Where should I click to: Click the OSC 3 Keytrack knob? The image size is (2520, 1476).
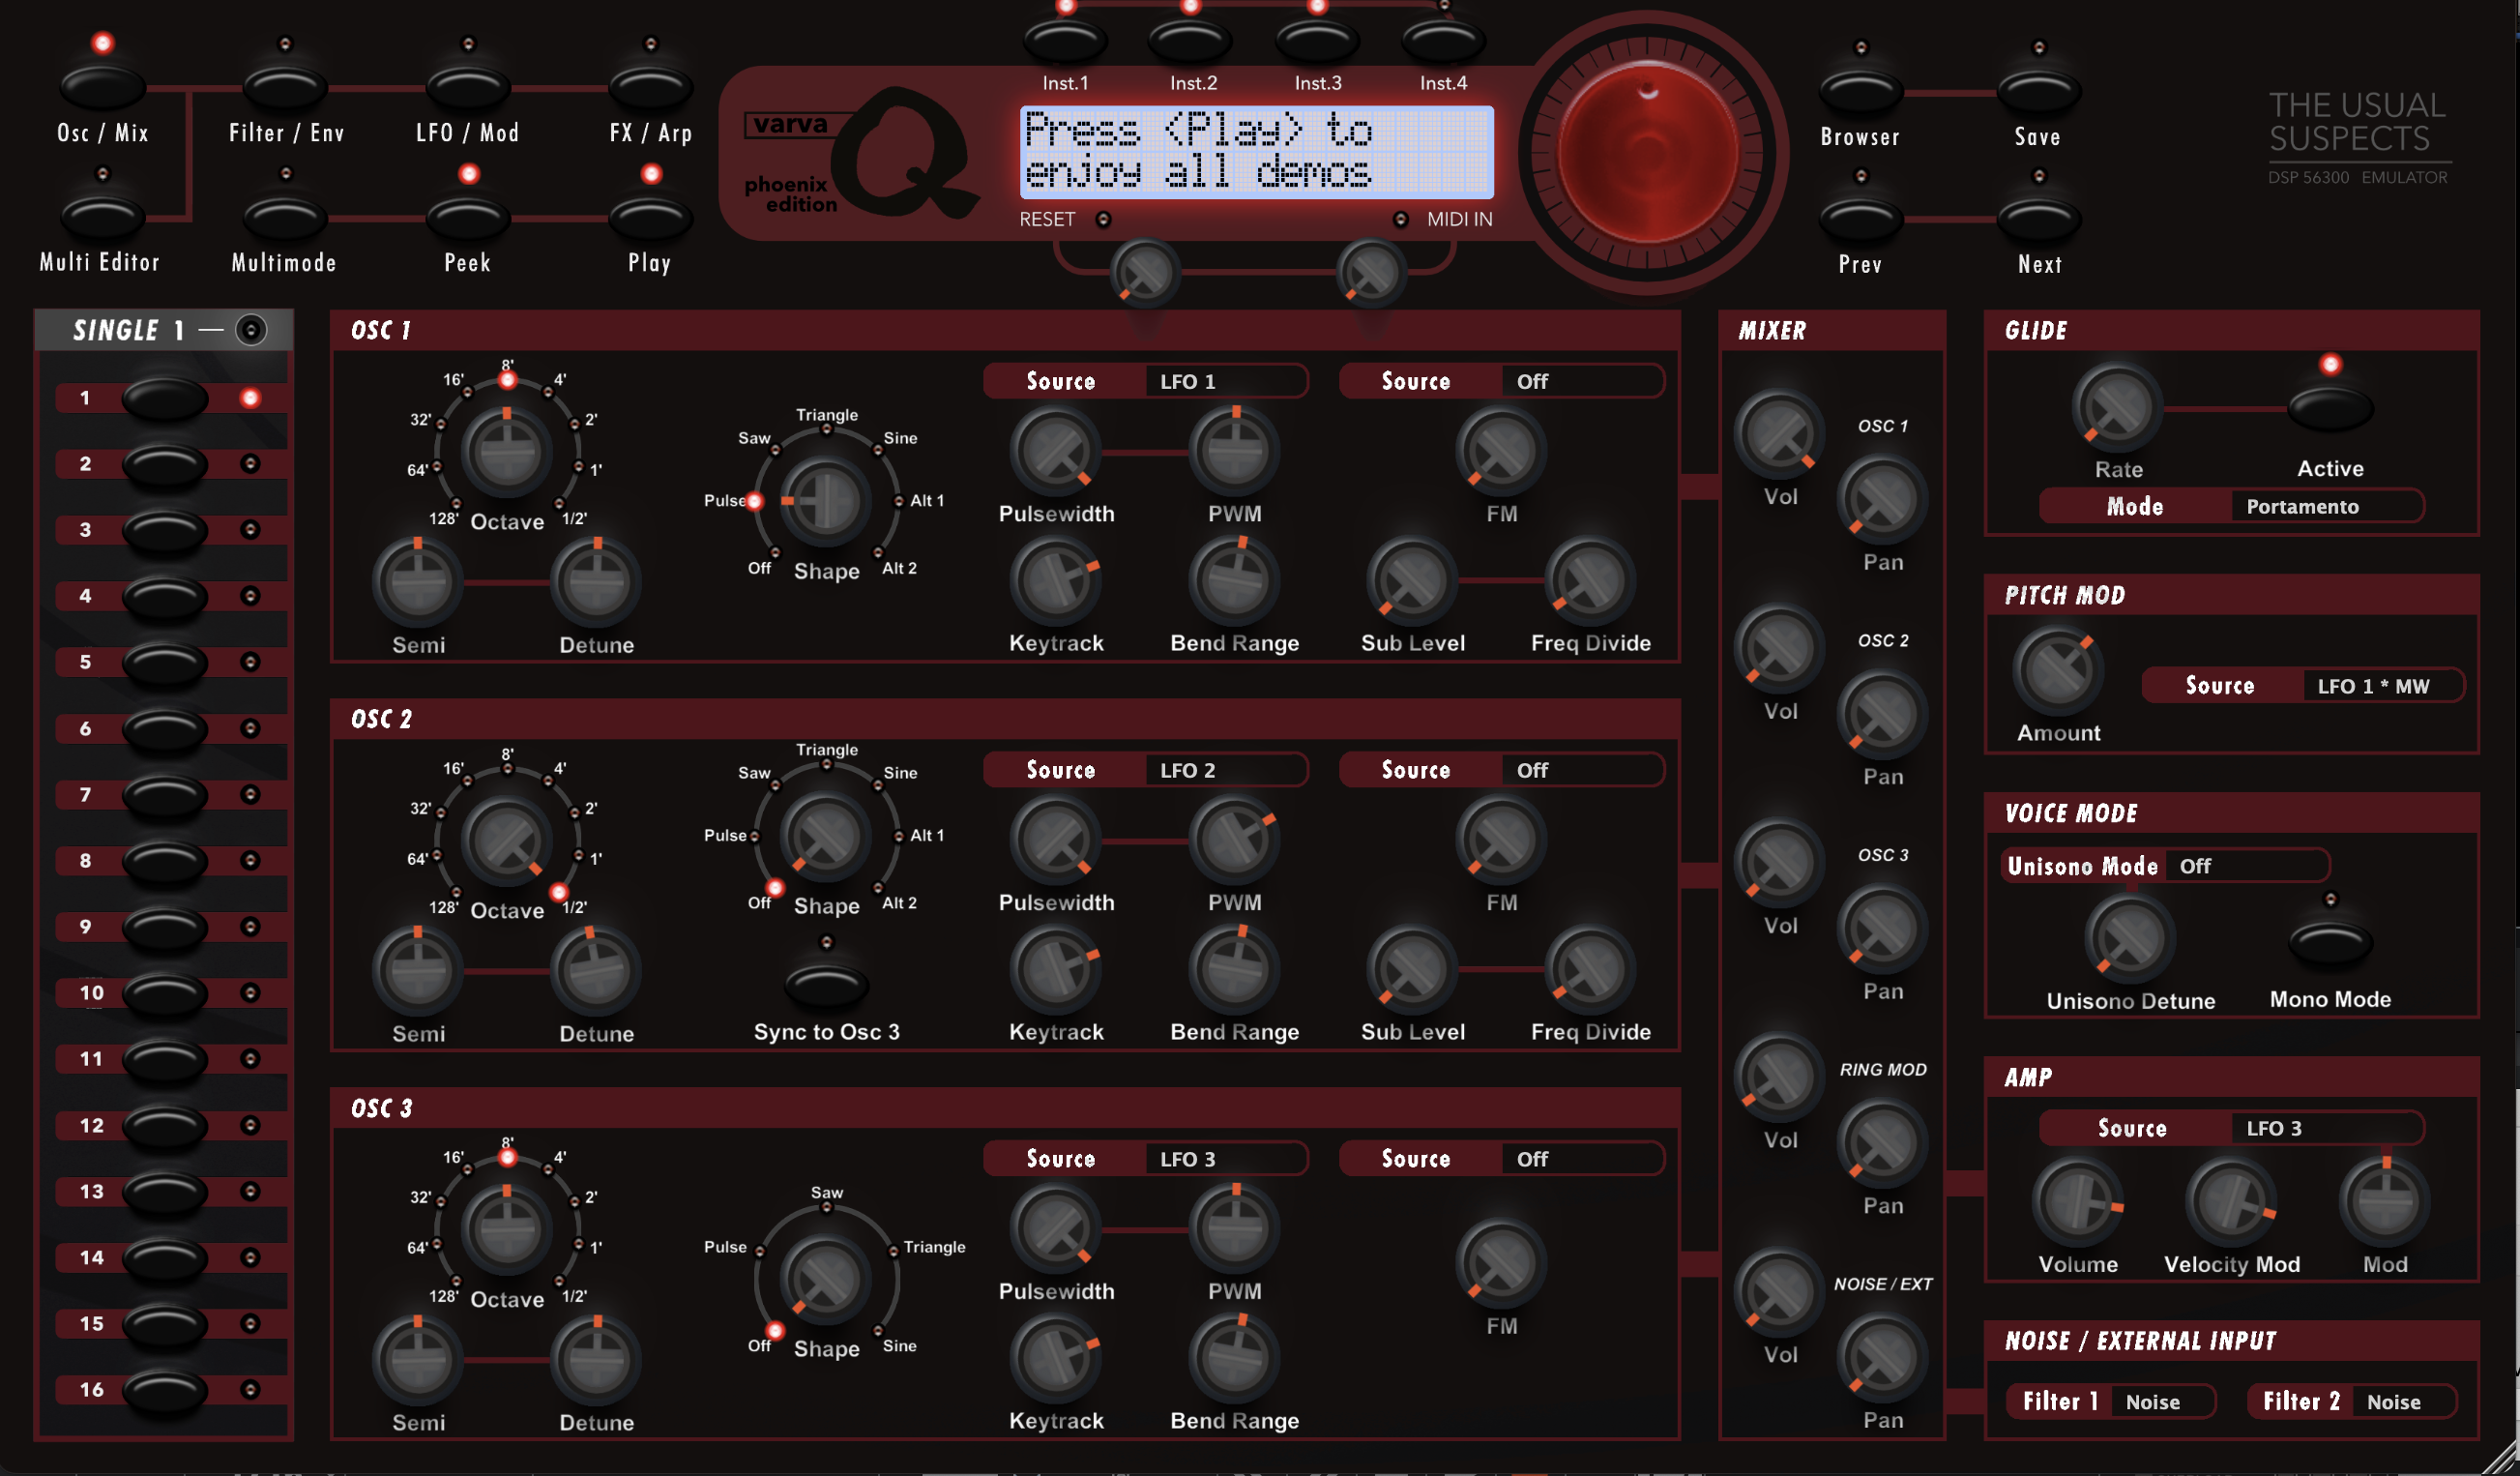pyautogui.click(x=1055, y=1359)
